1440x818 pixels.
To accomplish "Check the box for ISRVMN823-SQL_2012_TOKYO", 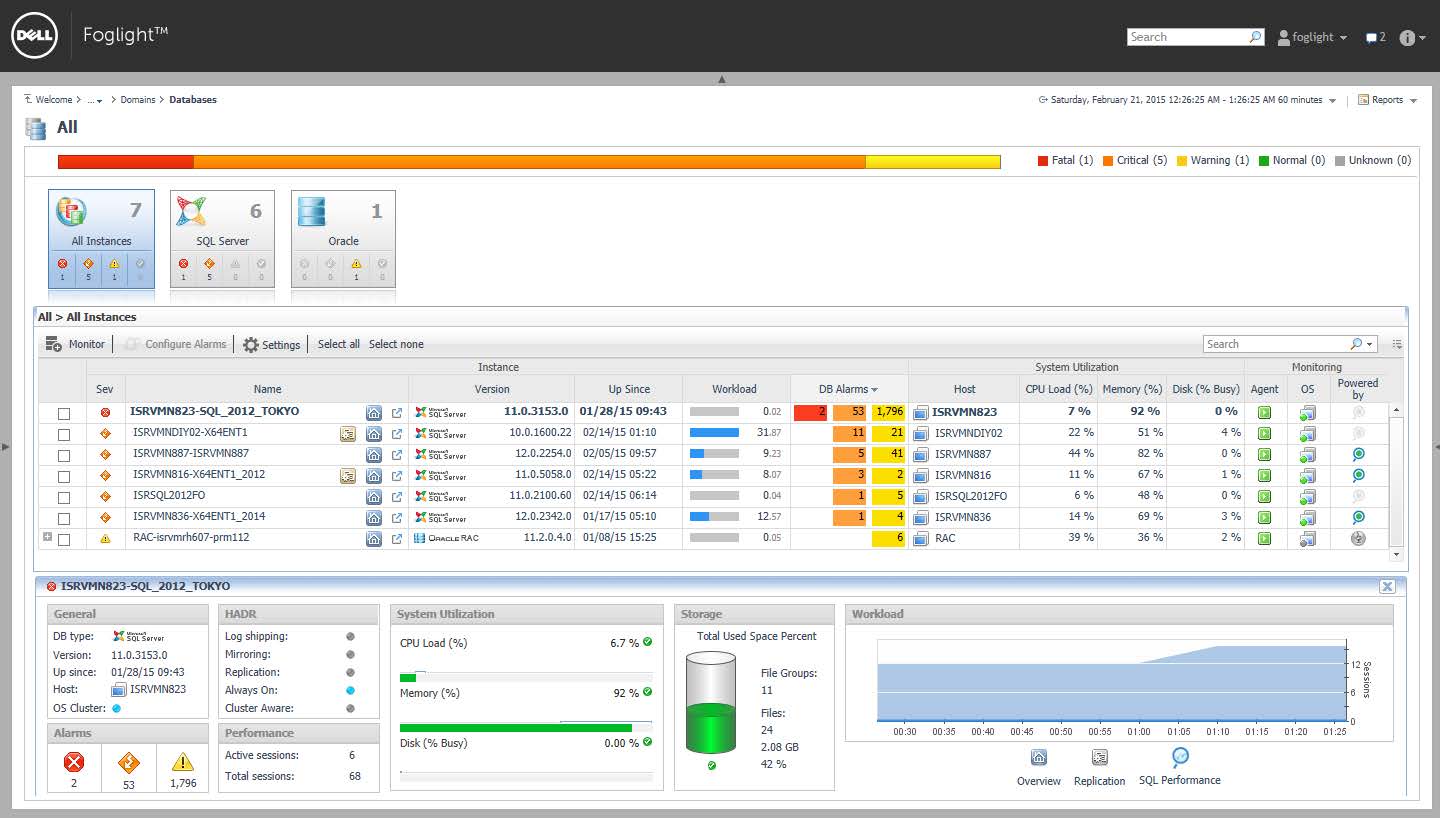I will pos(64,413).
